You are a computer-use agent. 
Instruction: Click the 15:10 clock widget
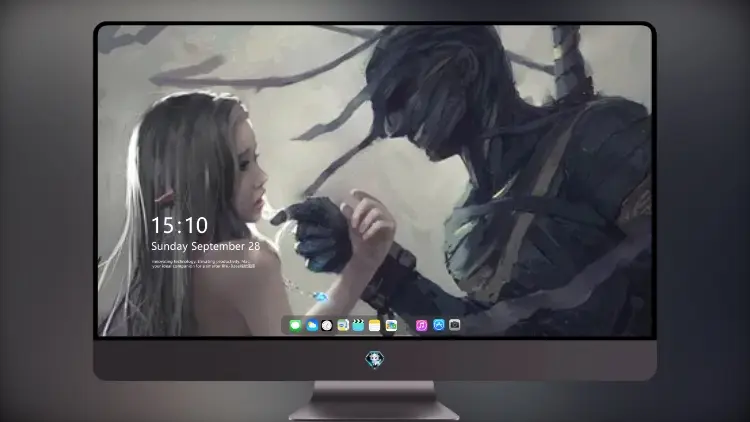point(179,225)
